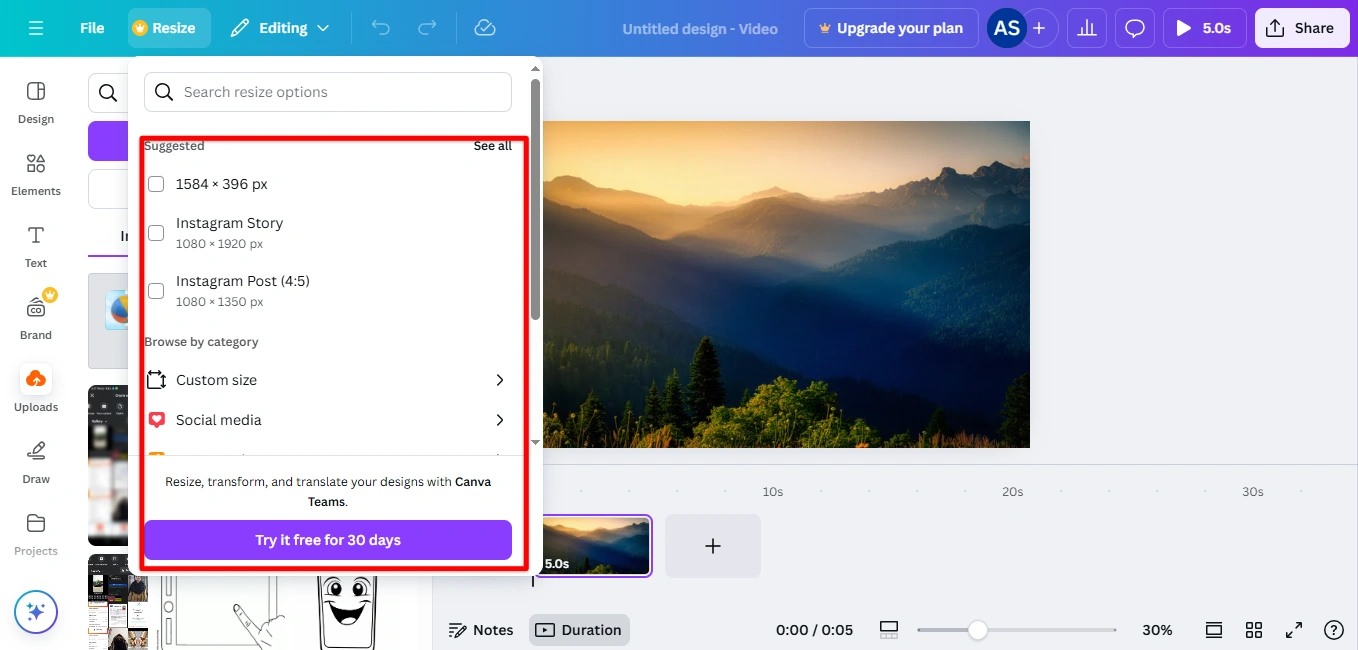1358x650 pixels.
Task: Open the analytics bar chart icon
Action: click(1087, 28)
